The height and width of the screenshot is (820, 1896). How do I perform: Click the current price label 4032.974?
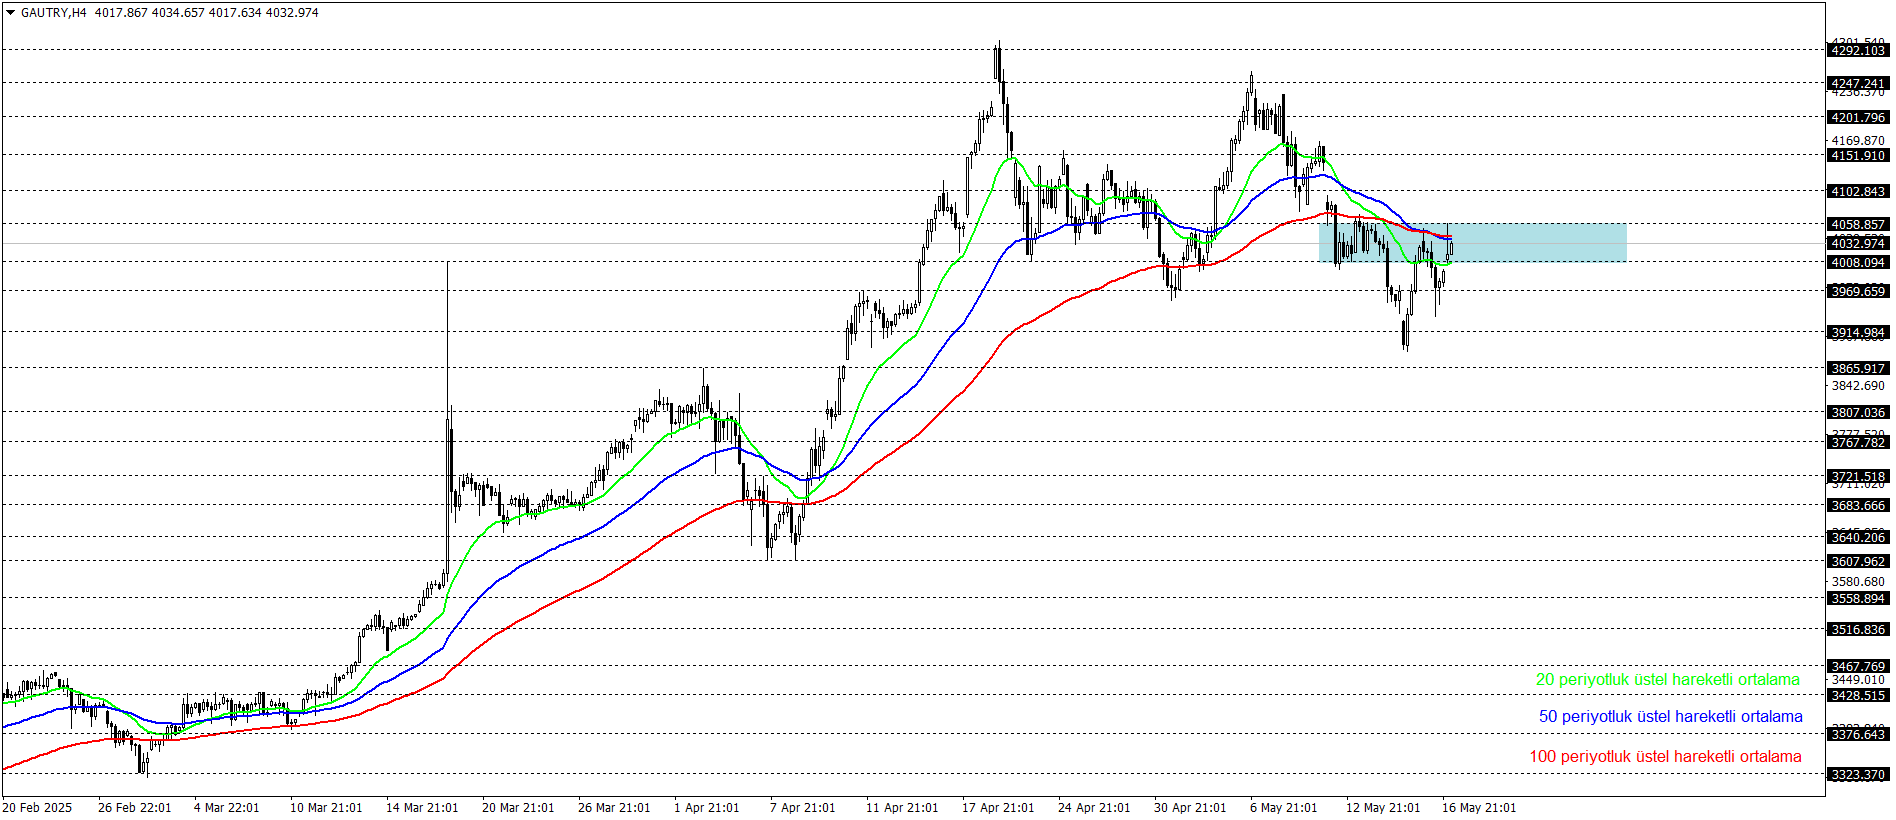click(1858, 244)
